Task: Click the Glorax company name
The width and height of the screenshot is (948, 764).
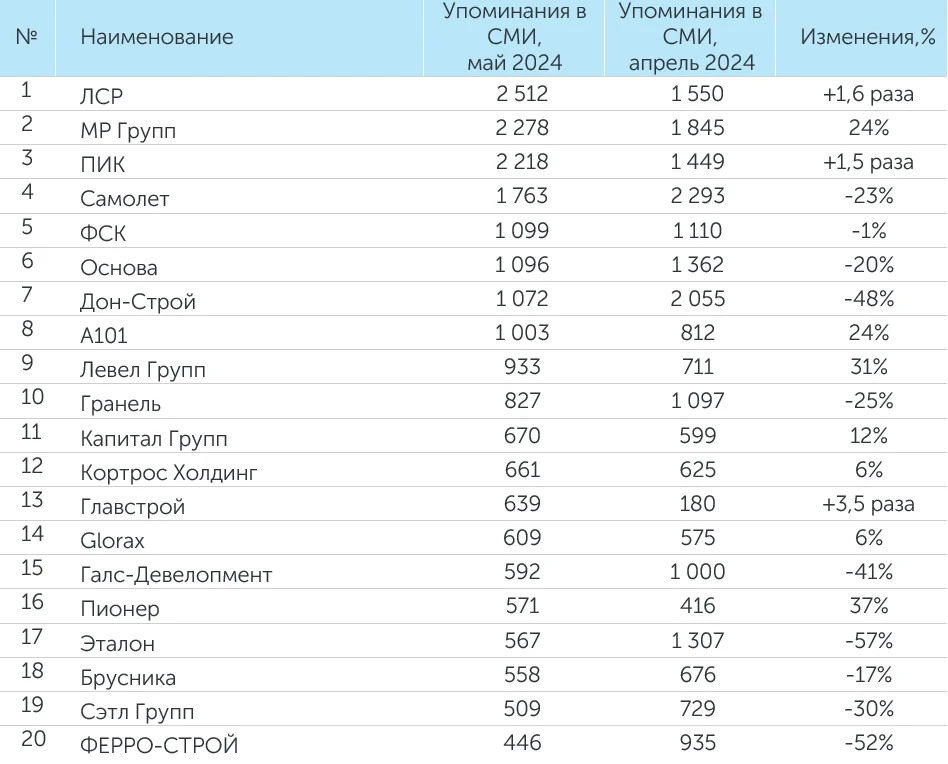Action: click(113, 541)
